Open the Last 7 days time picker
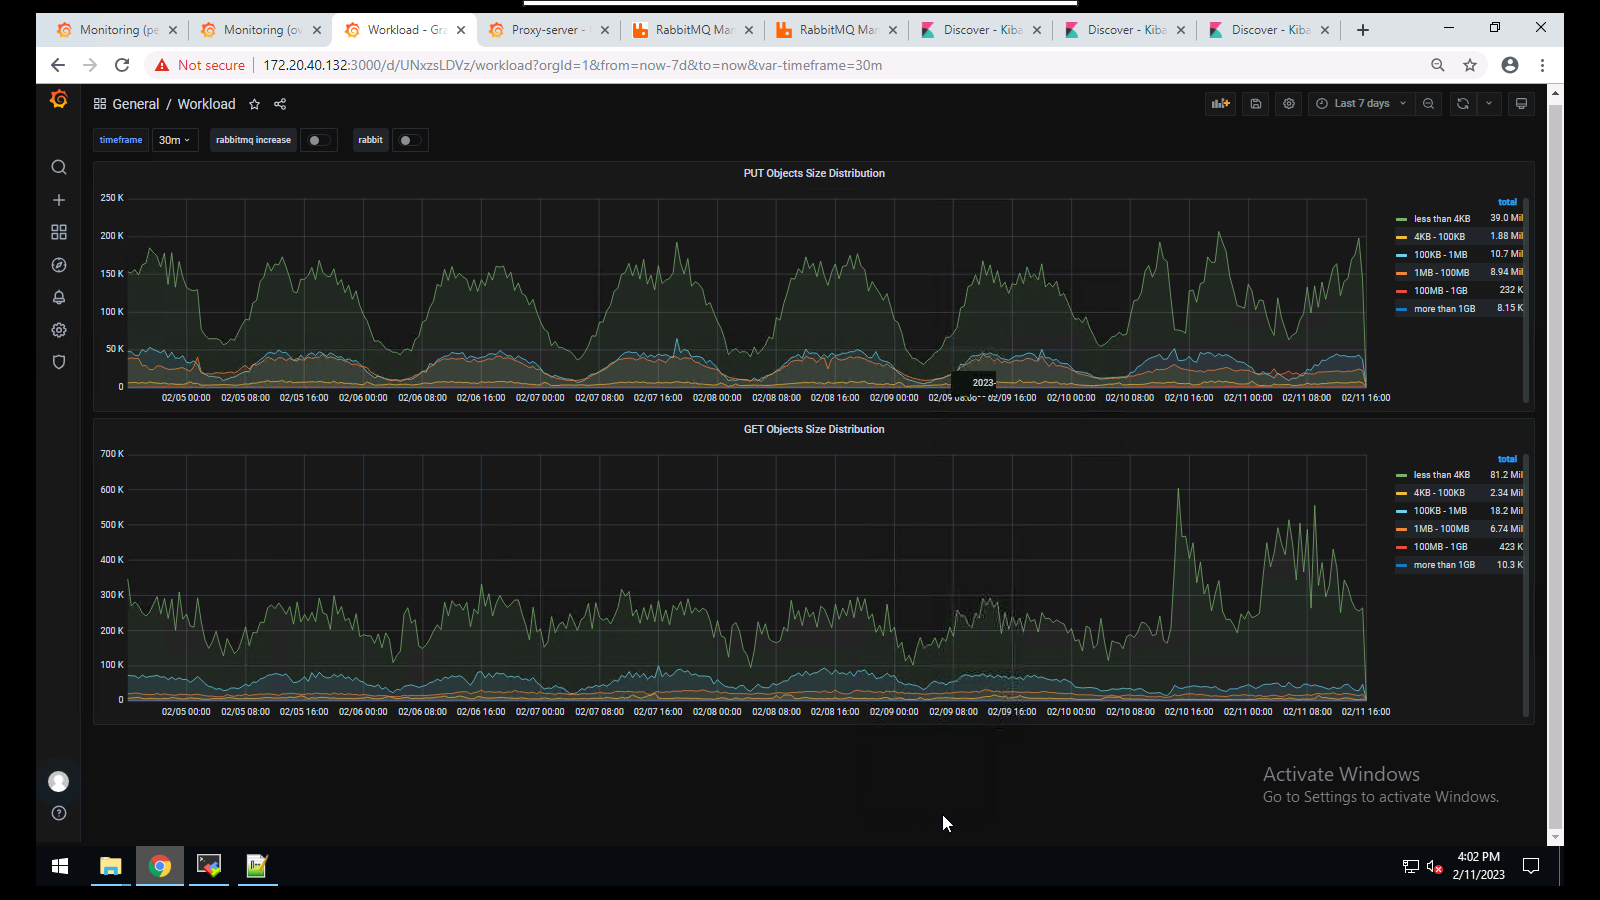1600x900 pixels. [x=1360, y=104]
